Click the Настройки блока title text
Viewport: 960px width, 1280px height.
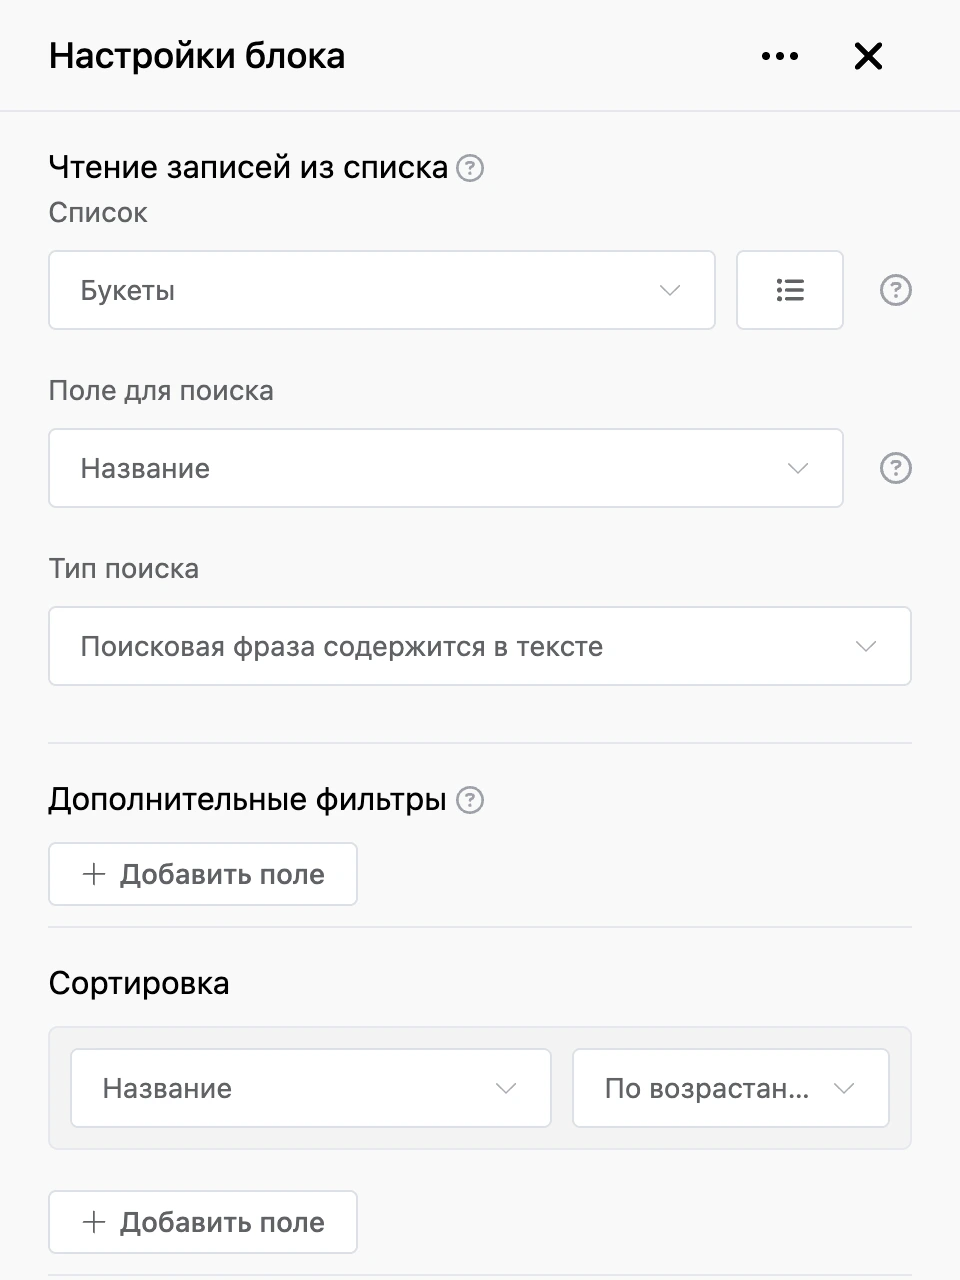click(197, 56)
